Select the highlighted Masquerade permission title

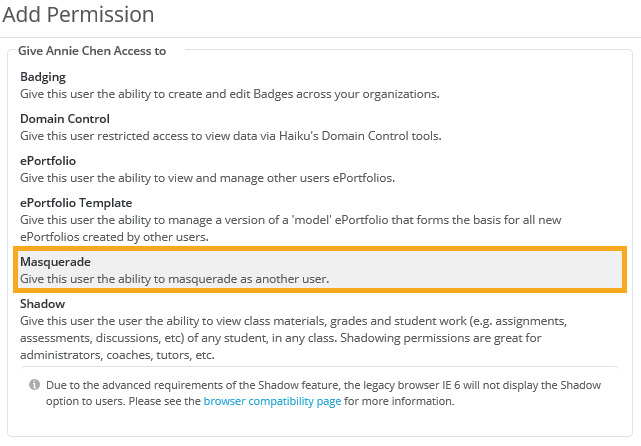[x=55, y=261]
